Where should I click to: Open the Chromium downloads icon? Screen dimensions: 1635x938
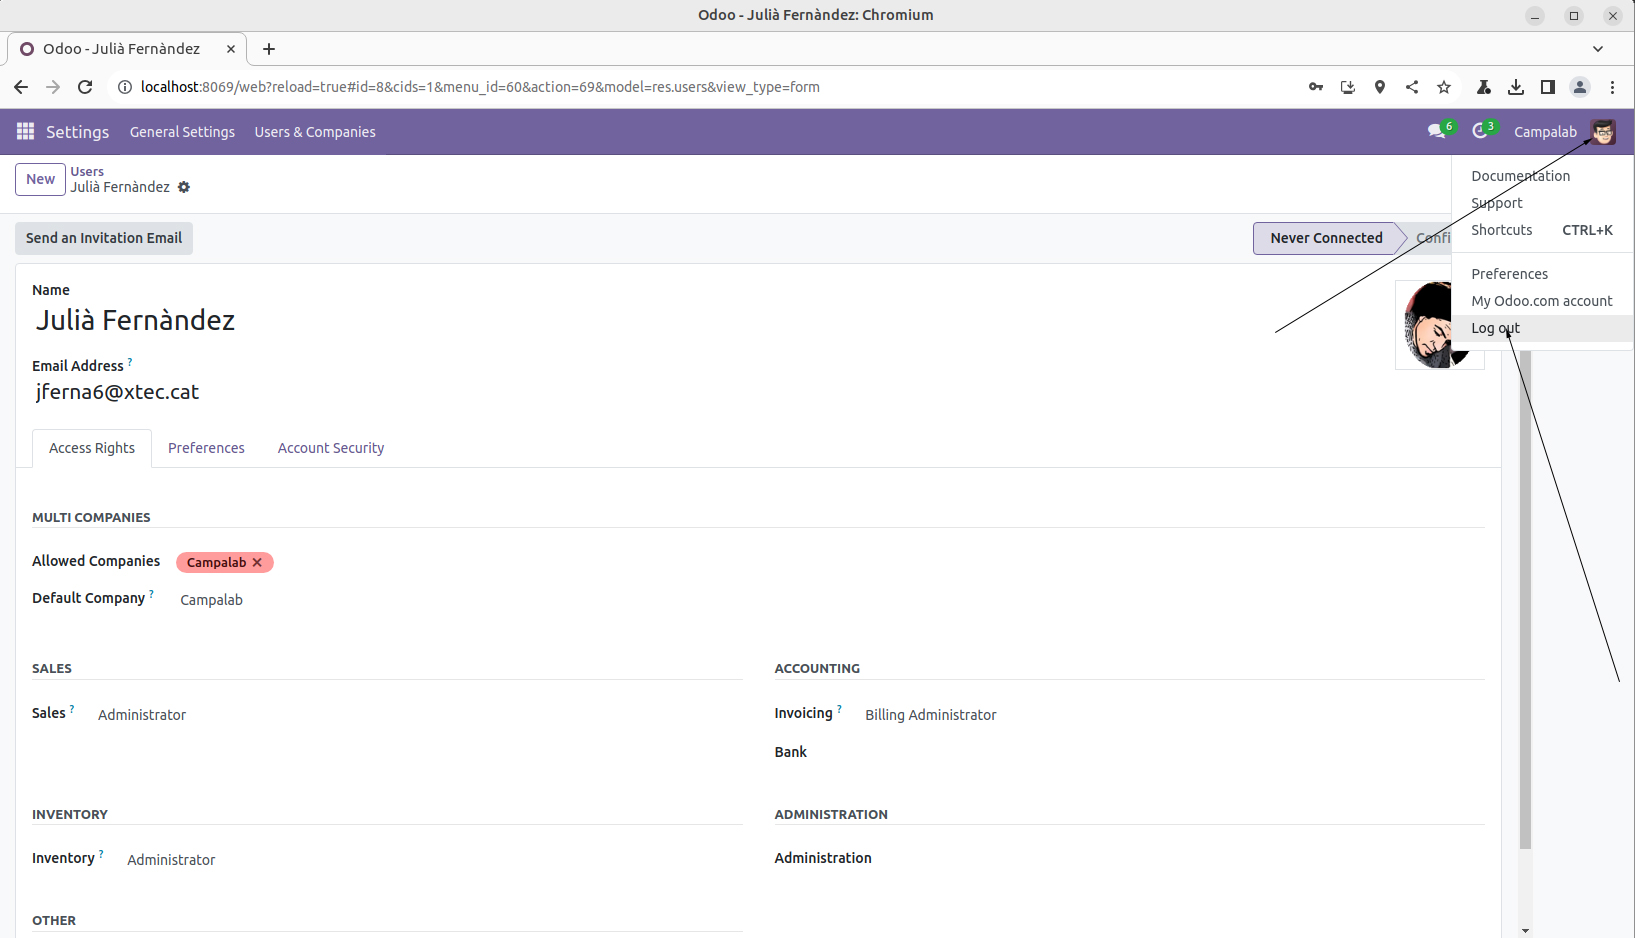click(x=1515, y=87)
